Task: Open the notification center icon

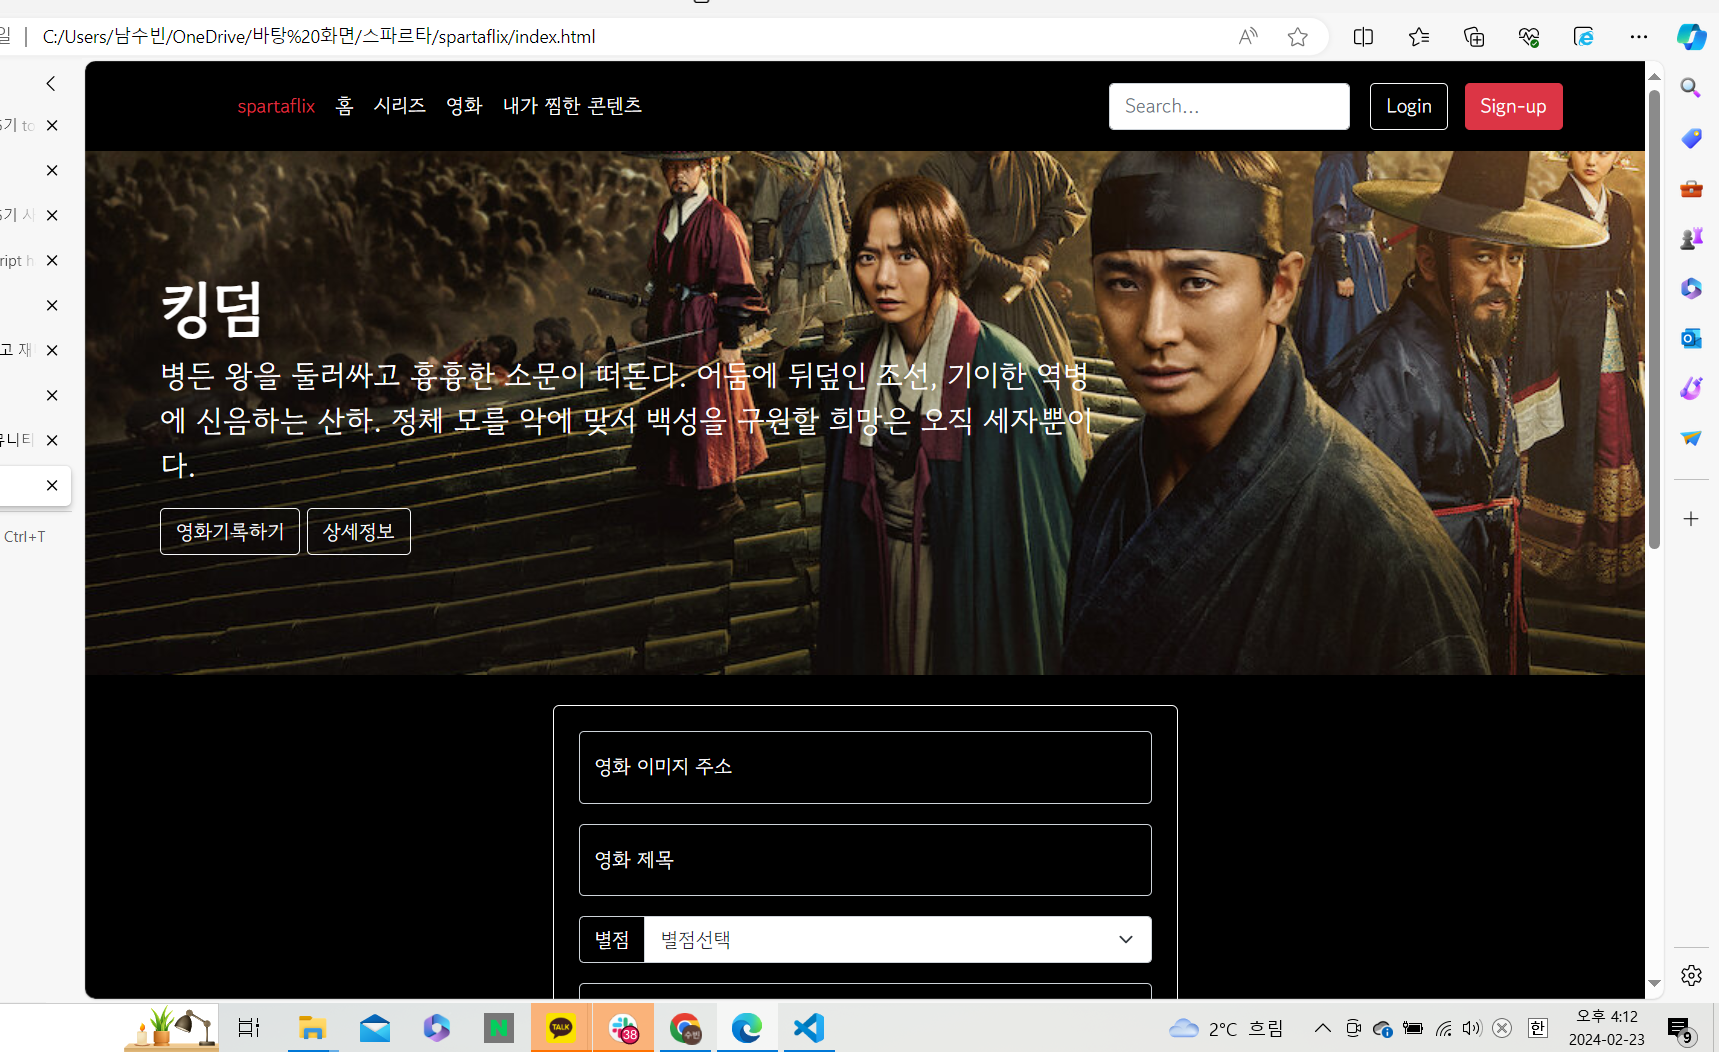Action: 1680,1028
